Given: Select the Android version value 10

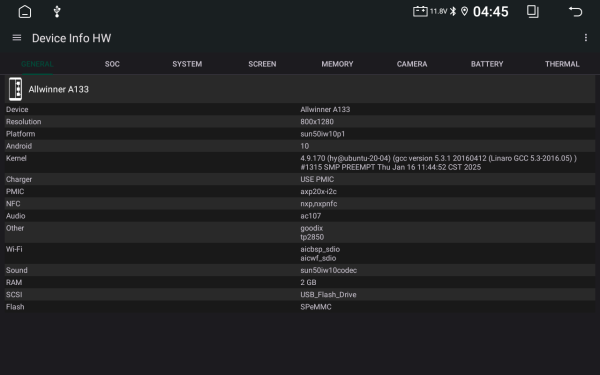Looking at the screenshot, I should tap(305, 146).
